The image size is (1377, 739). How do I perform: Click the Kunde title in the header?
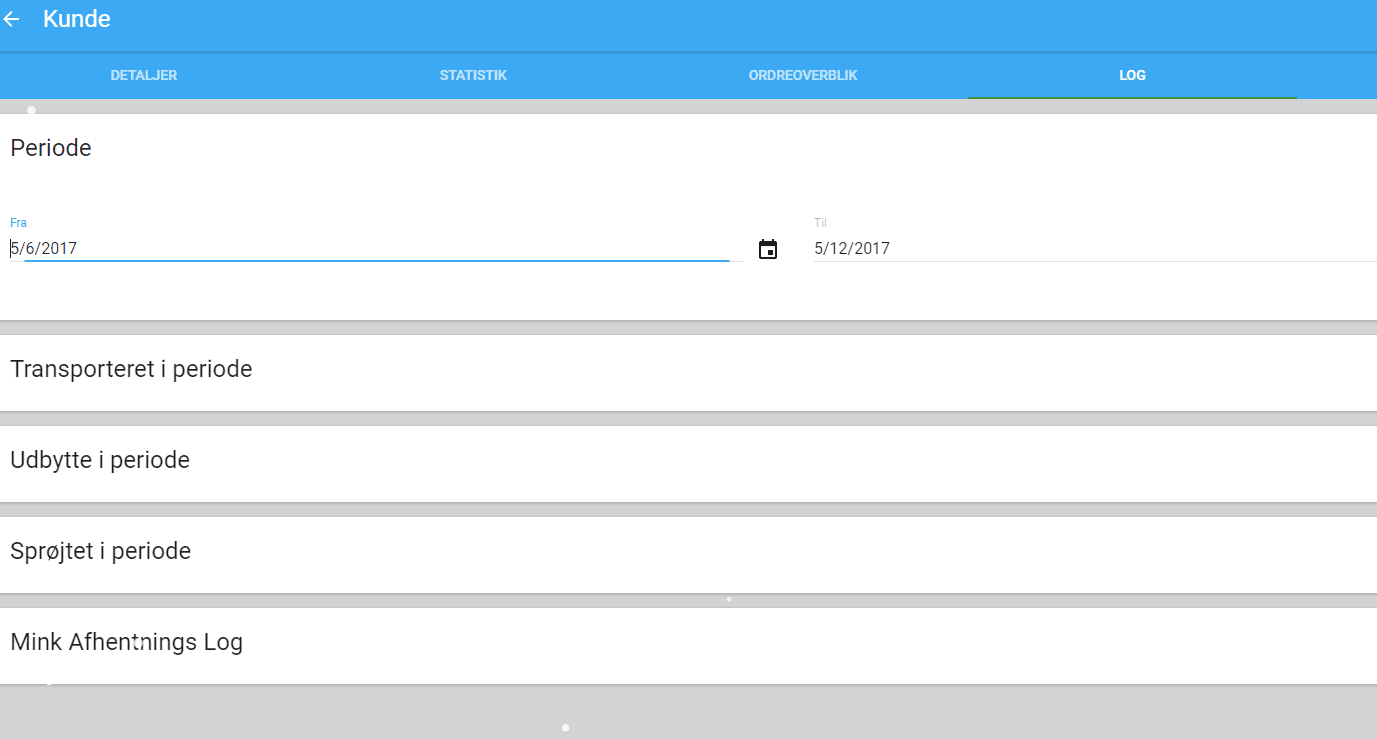coord(76,18)
